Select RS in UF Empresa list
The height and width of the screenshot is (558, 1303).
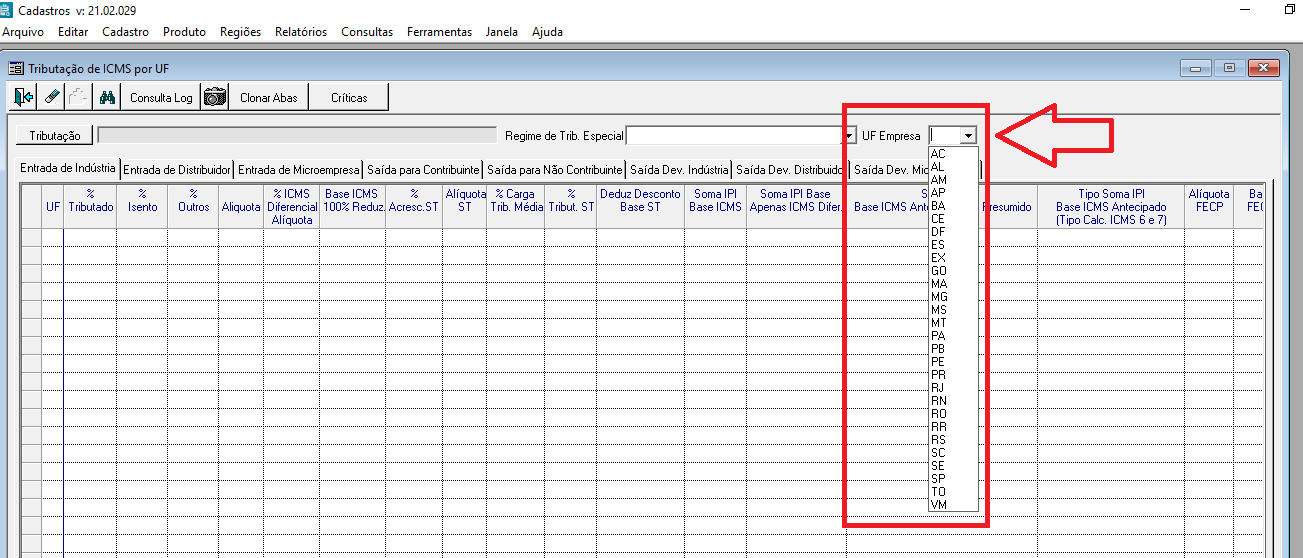pyautogui.click(x=953, y=440)
